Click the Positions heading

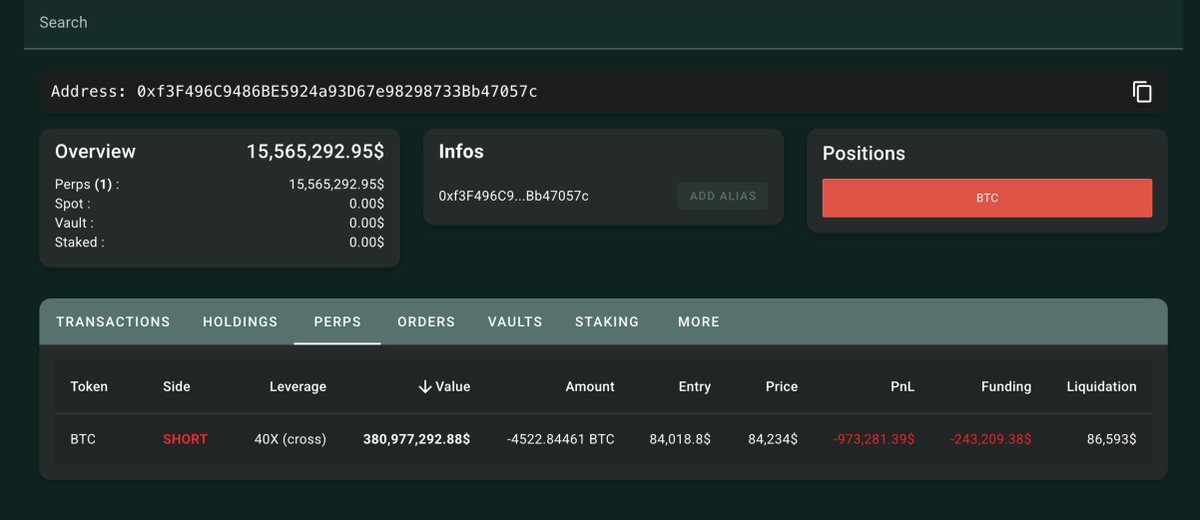[x=864, y=154]
